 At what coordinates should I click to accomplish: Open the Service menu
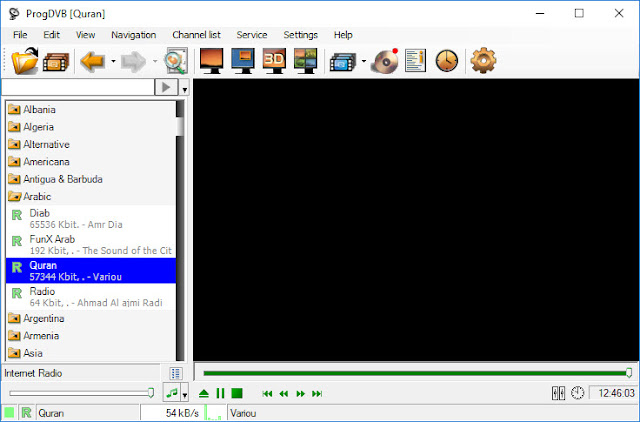pos(252,35)
